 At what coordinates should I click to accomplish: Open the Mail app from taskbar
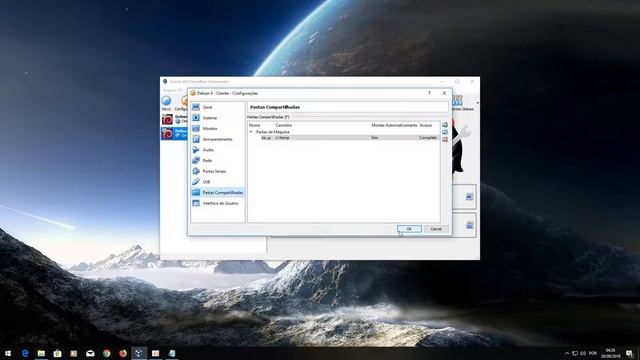click(x=90, y=353)
